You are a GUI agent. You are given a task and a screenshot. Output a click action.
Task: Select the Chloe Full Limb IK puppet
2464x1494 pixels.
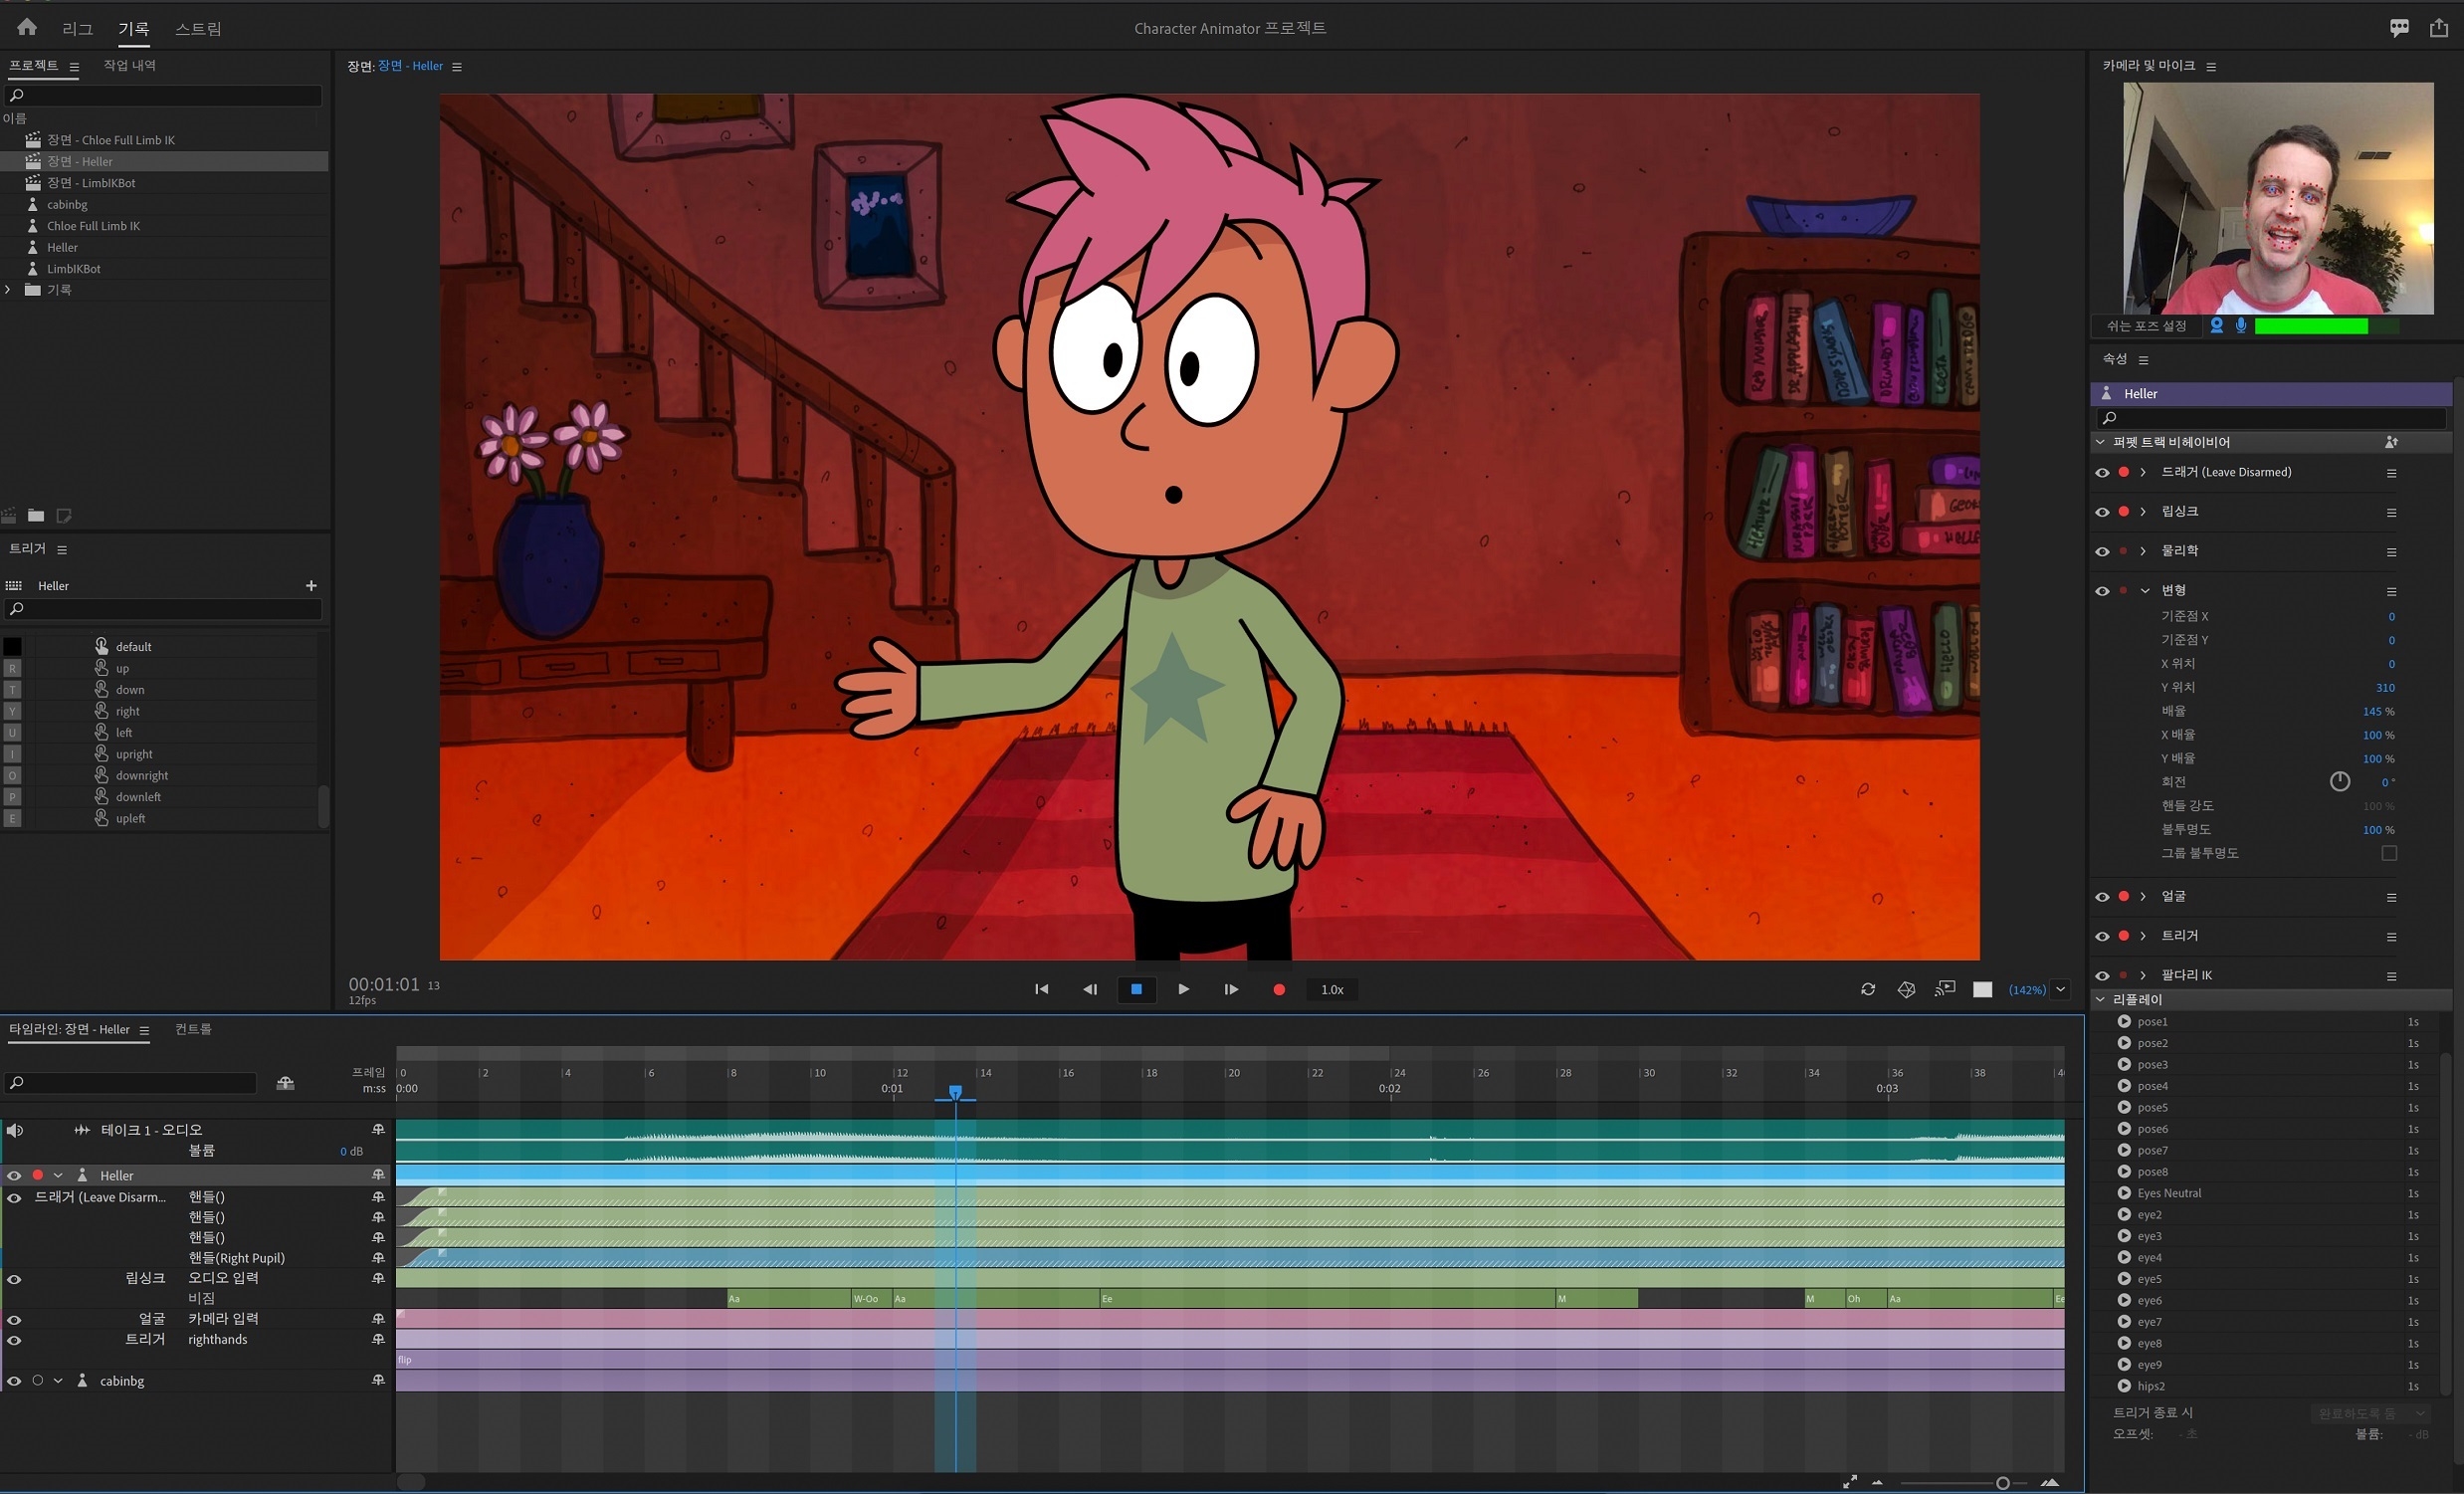93,226
